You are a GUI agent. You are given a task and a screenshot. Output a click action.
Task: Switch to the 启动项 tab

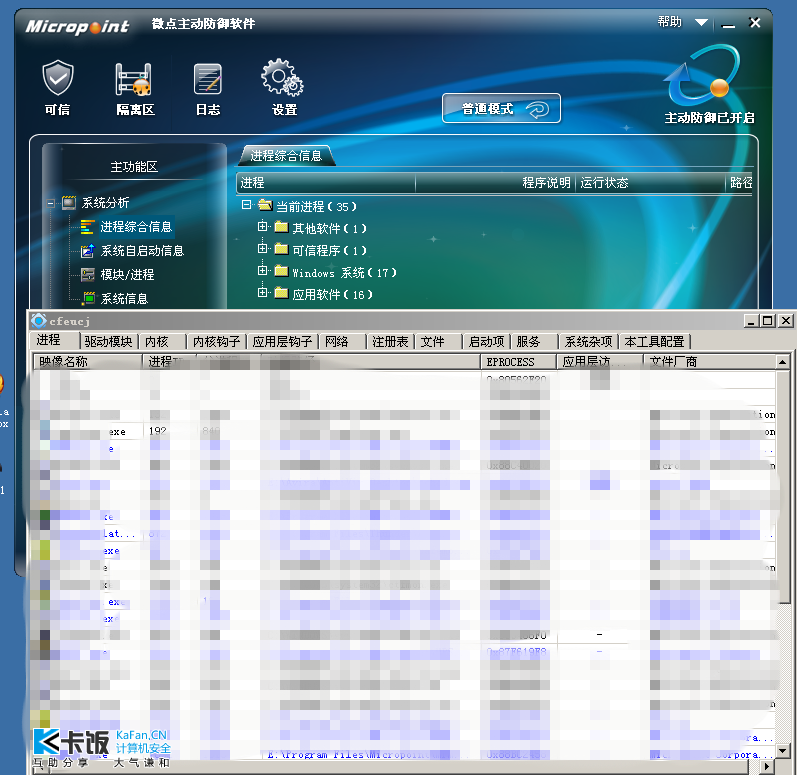[x=486, y=342]
